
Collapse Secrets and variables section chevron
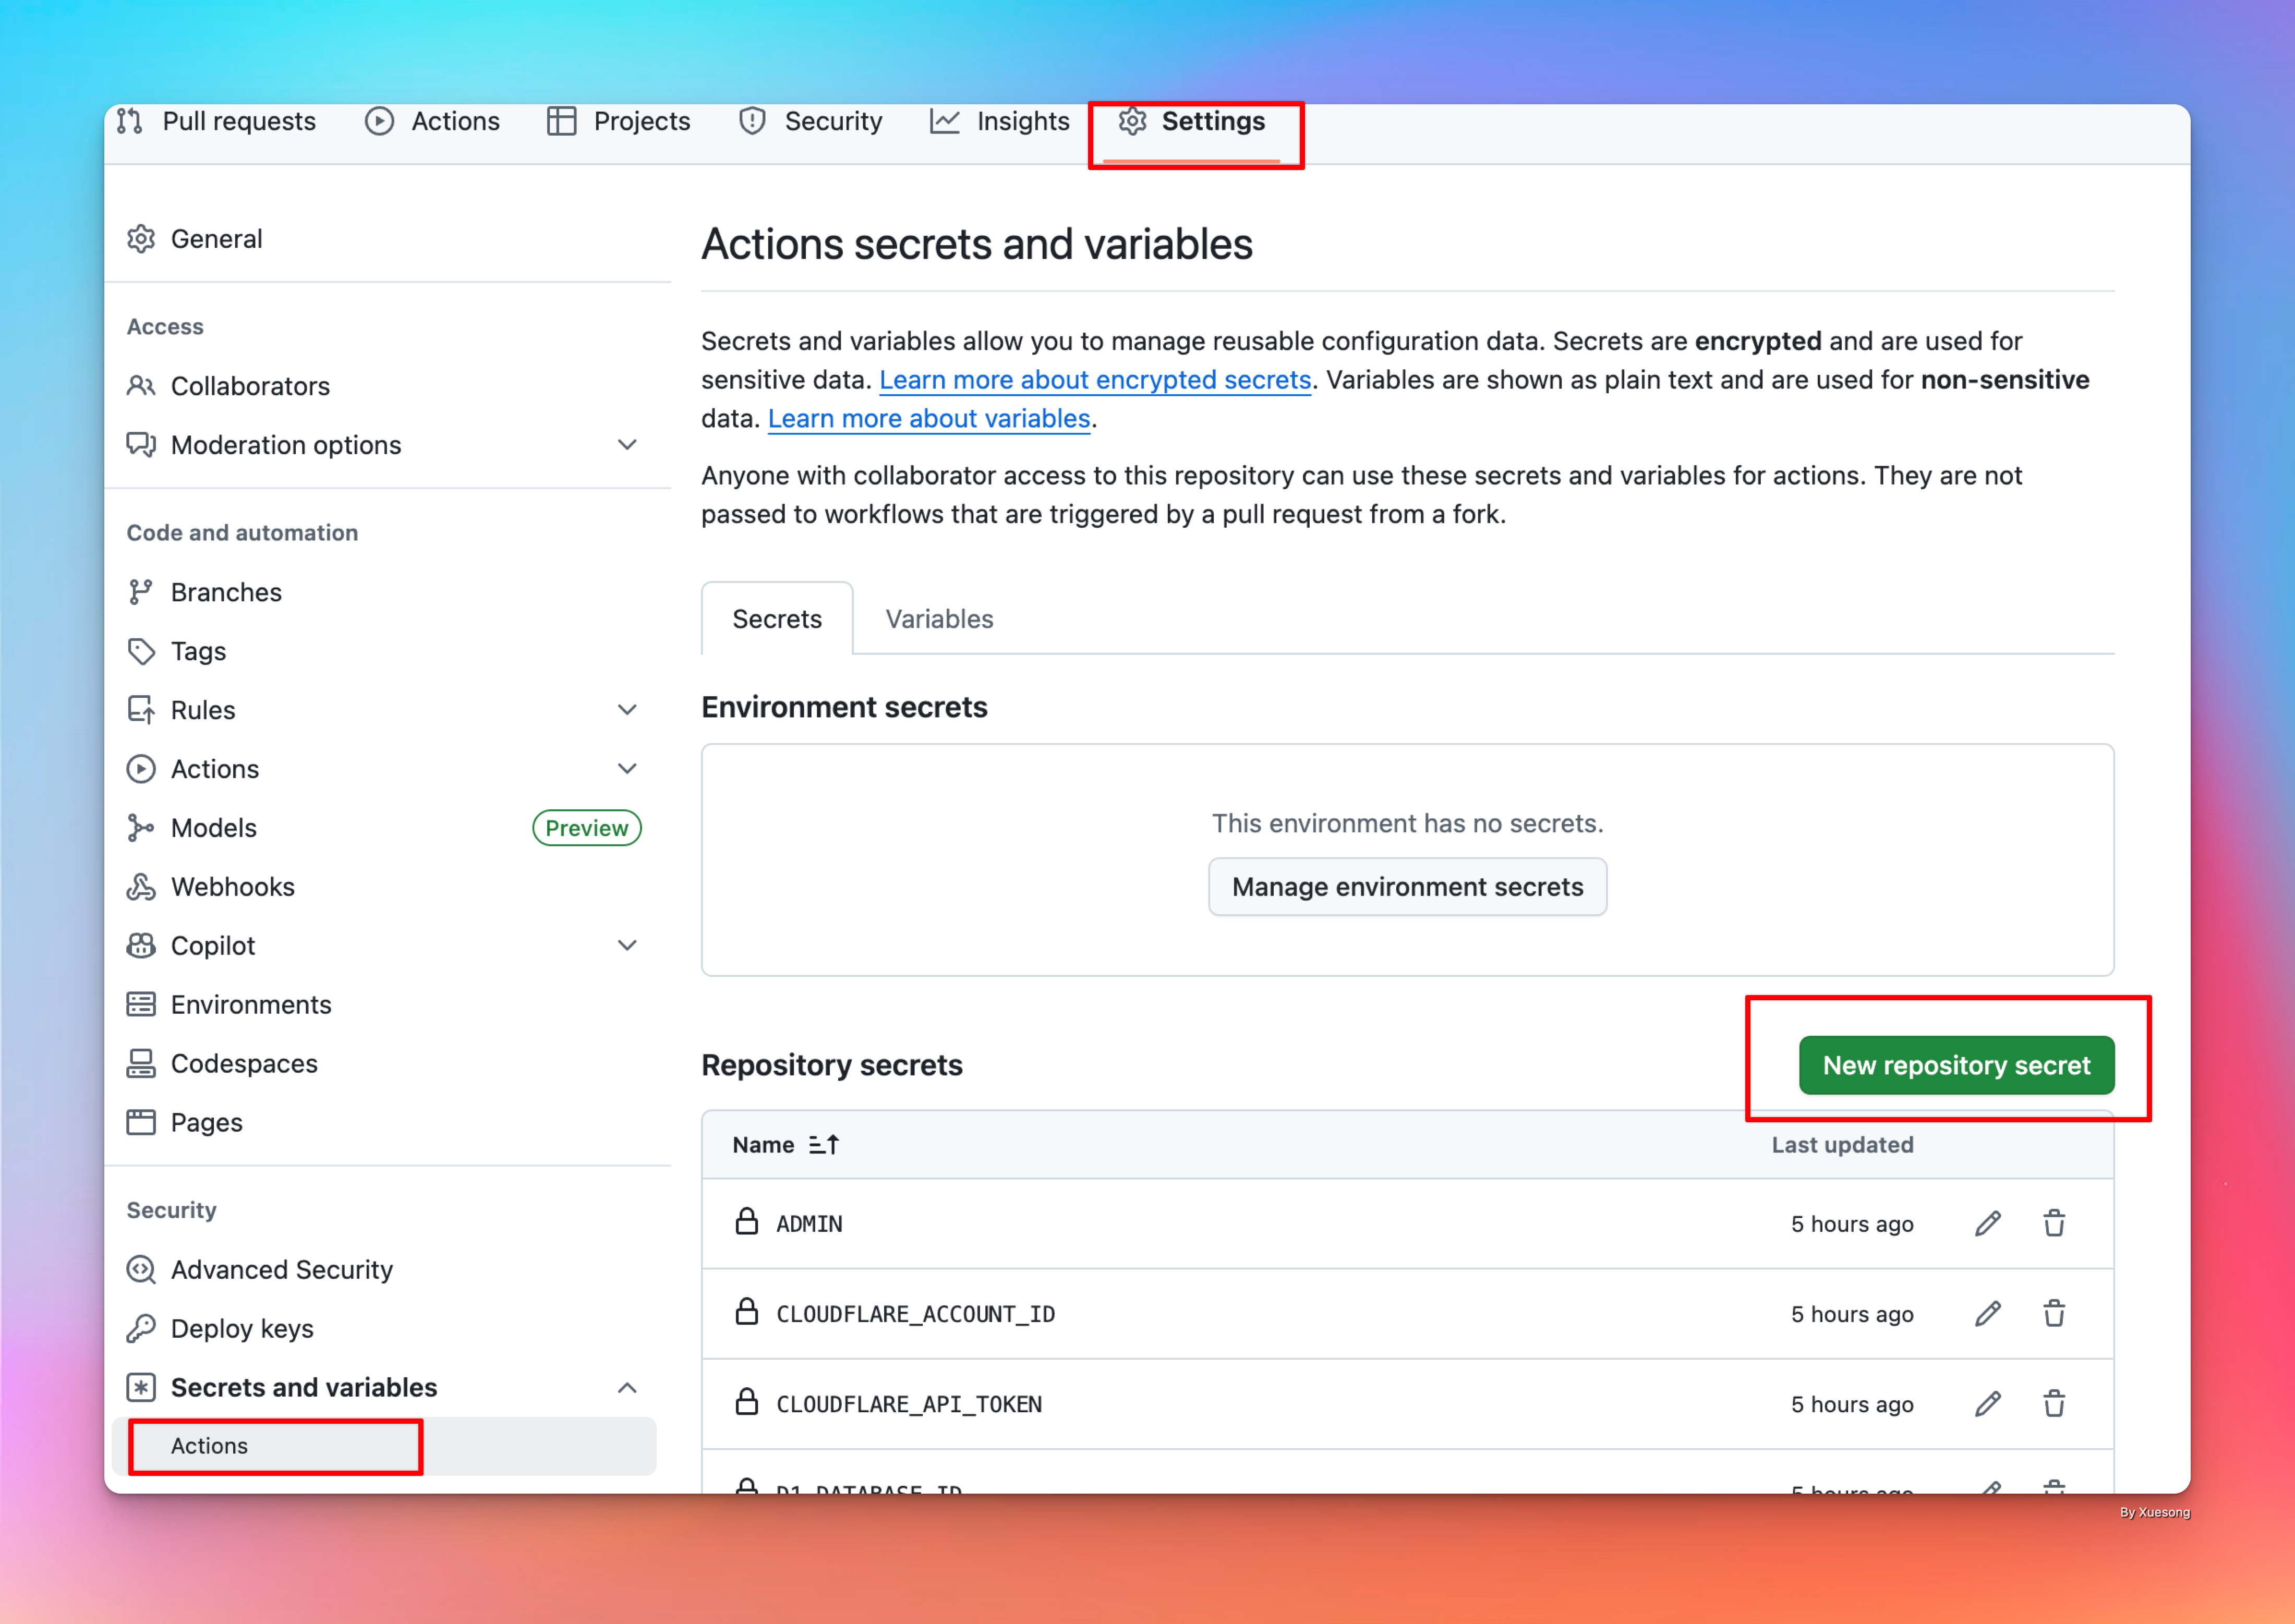(x=627, y=1388)
